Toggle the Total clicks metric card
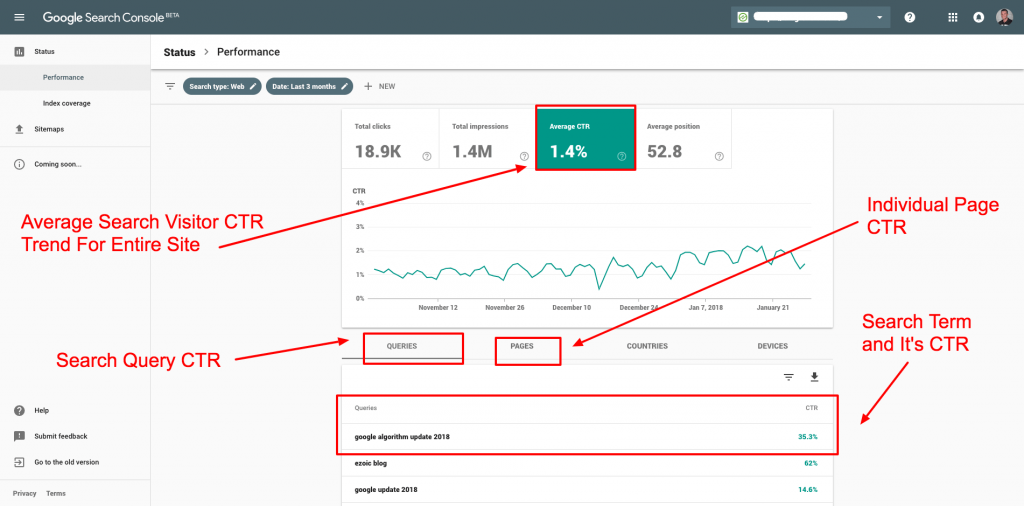 click(x=390, y=139)
